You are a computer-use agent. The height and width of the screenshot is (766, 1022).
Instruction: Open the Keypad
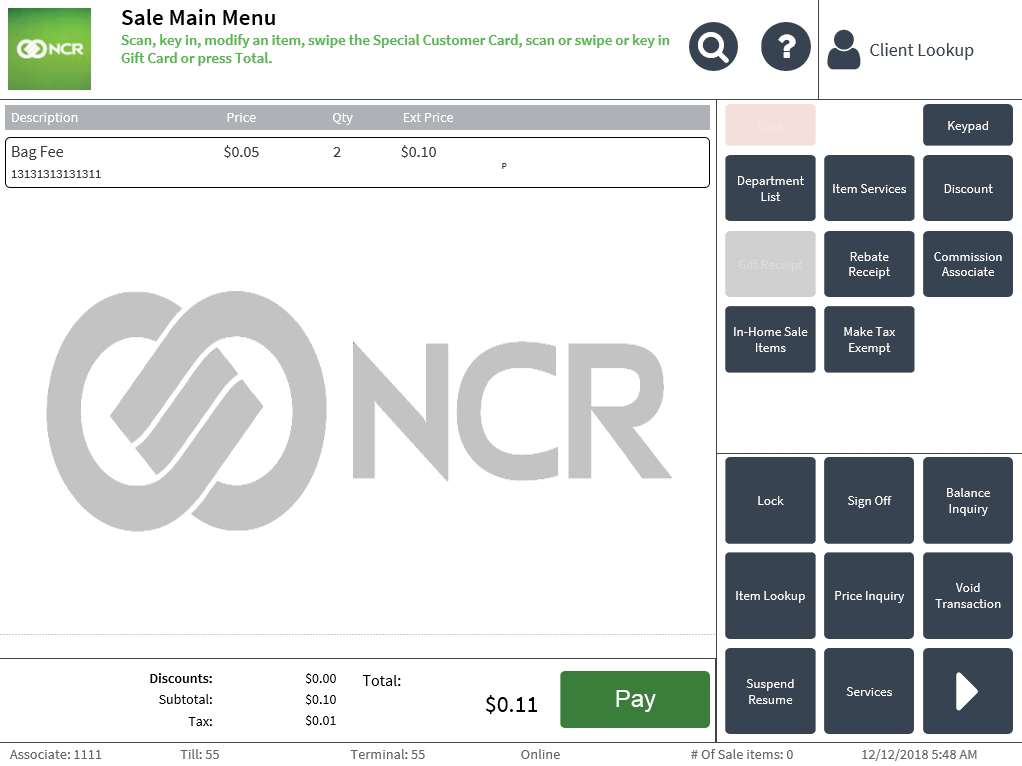pyautogui.click(x=967, y=125)
